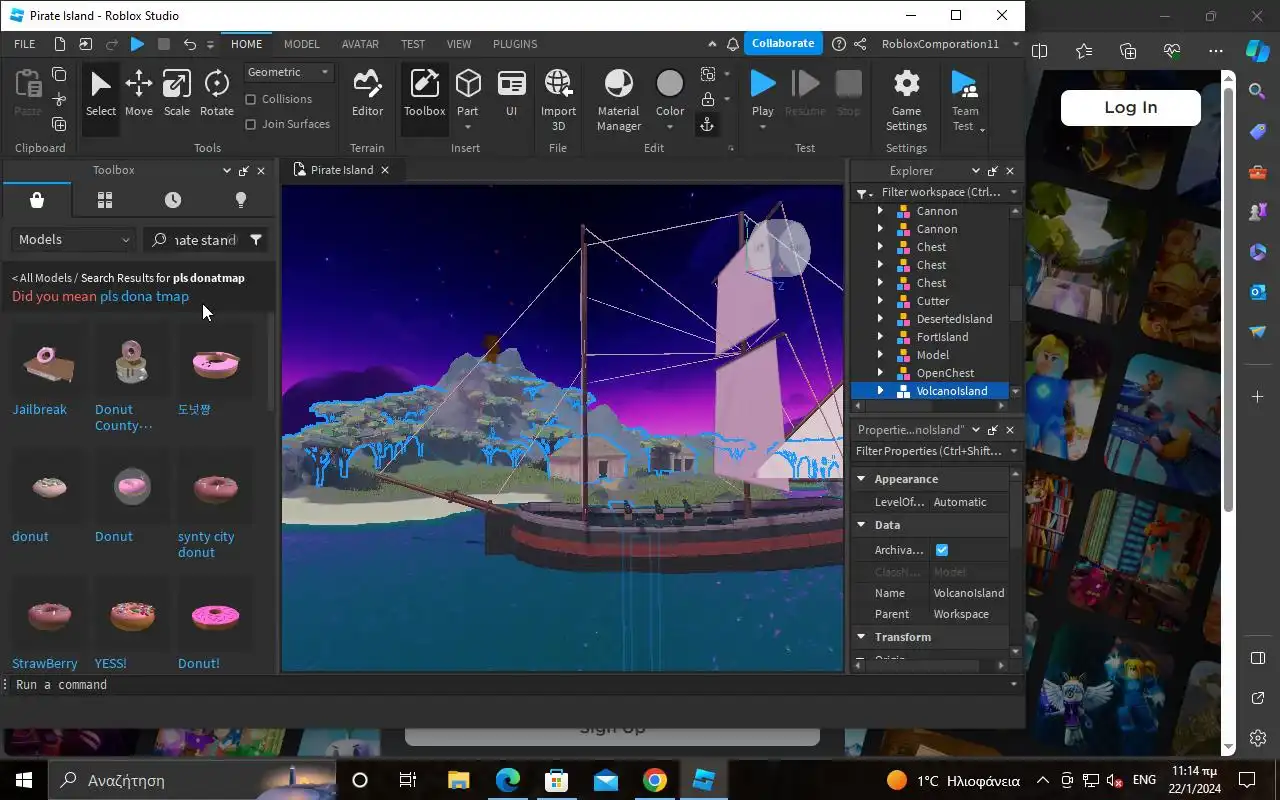Toggle the Anchor tool
The height and width of the screenshot is (800, 1280).
[706, 124]
